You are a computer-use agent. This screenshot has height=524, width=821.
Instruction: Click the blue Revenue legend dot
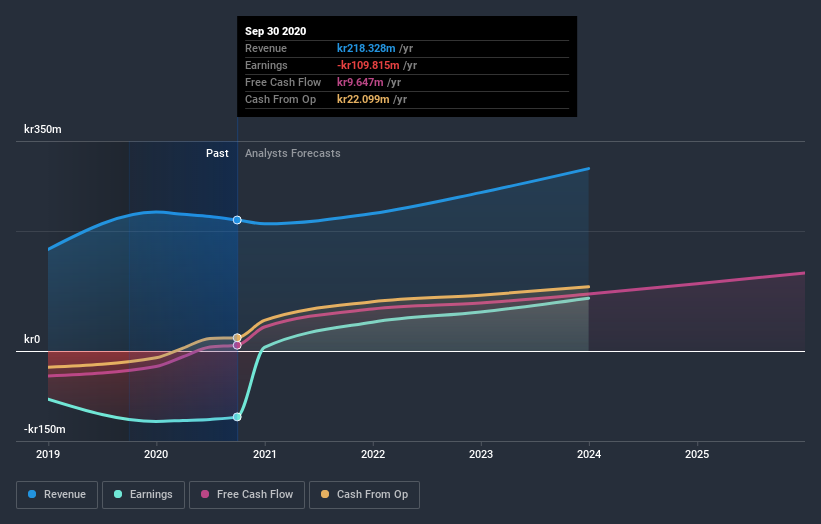click(32, 494)
